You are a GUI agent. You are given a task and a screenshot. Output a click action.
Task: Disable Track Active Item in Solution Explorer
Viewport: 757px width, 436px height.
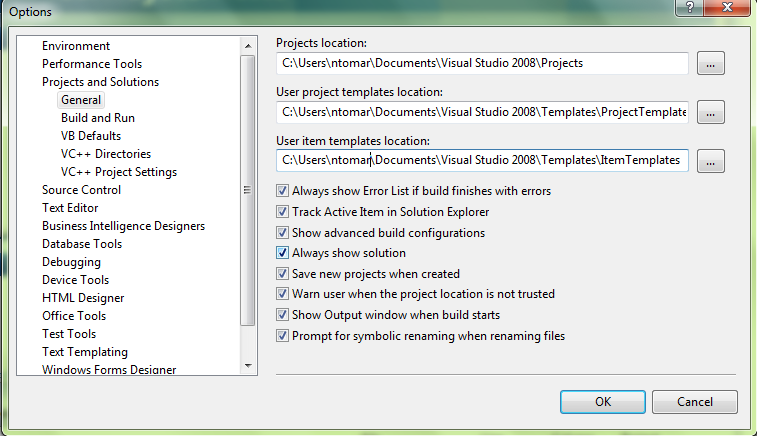tap(283, 212)
